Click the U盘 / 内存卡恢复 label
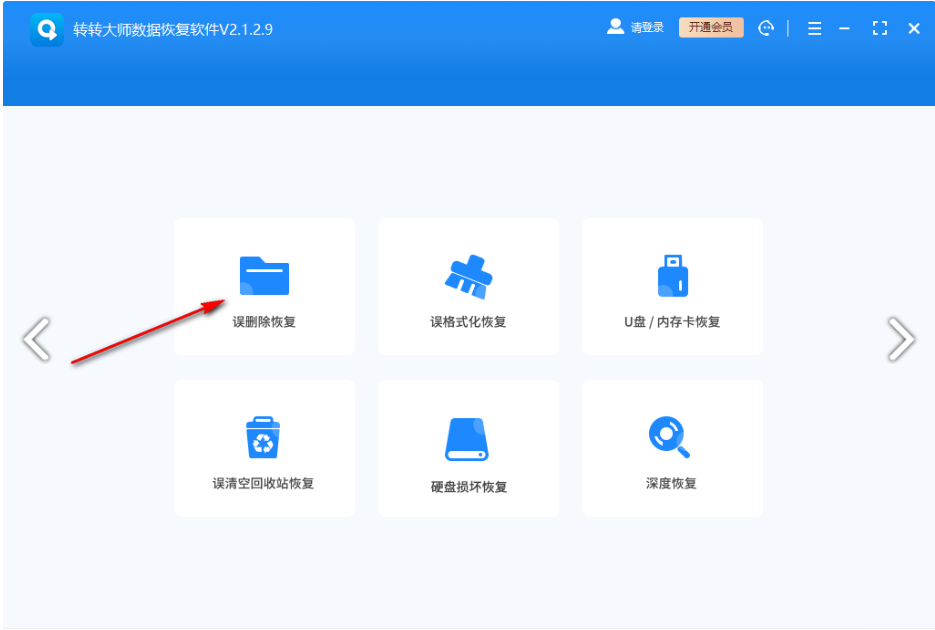Image resolution: width=935 pixels, height=630 pixels. [672, 322]
